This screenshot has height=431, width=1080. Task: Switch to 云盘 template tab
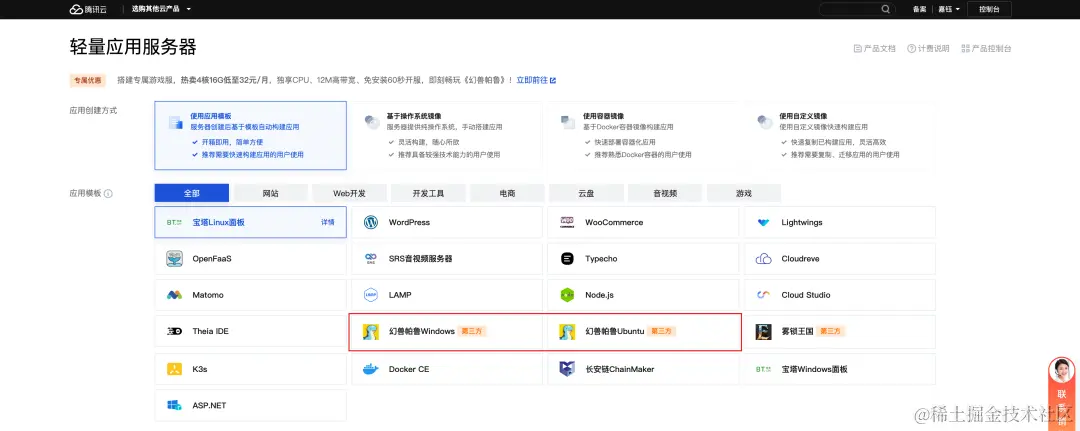click(x=586, y=193)
